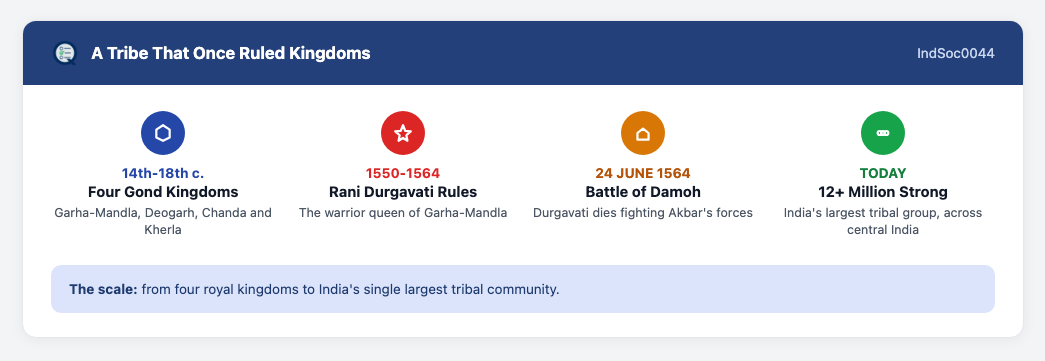Click 'Durgavati dies fighting Akbar's forces' text
The image size is (1045, 361).
[x=642, y=213]
